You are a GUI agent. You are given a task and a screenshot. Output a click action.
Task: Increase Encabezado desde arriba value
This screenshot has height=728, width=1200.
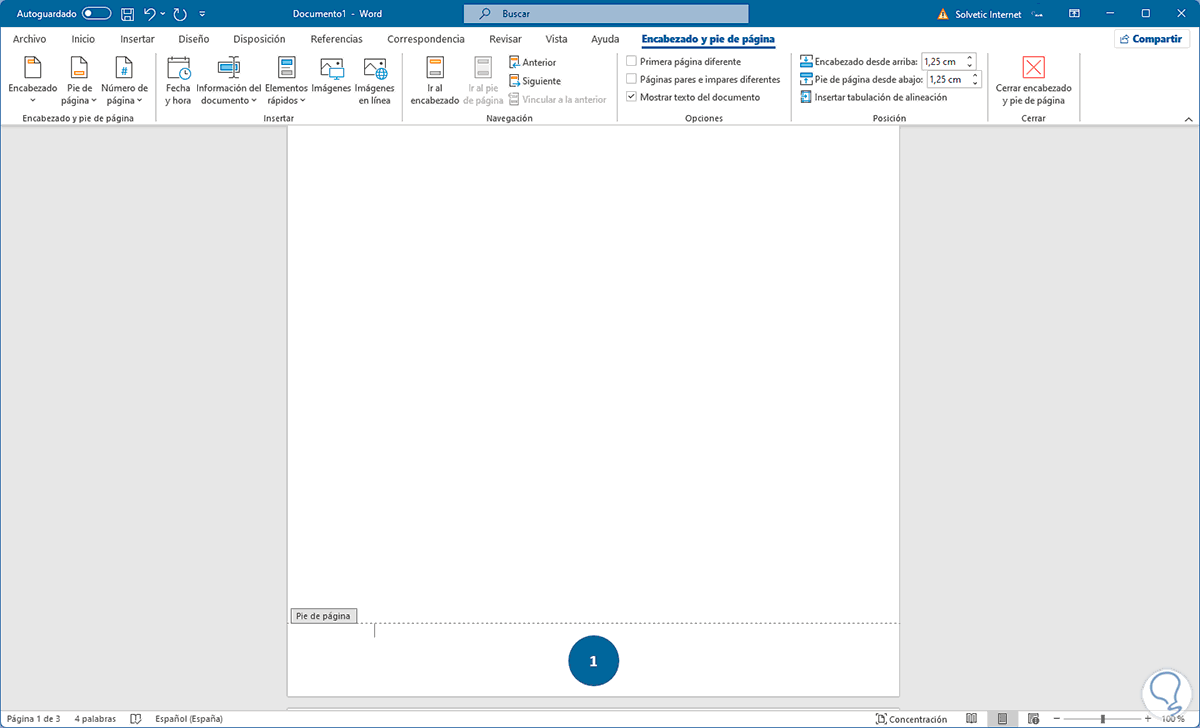[970, 58]
